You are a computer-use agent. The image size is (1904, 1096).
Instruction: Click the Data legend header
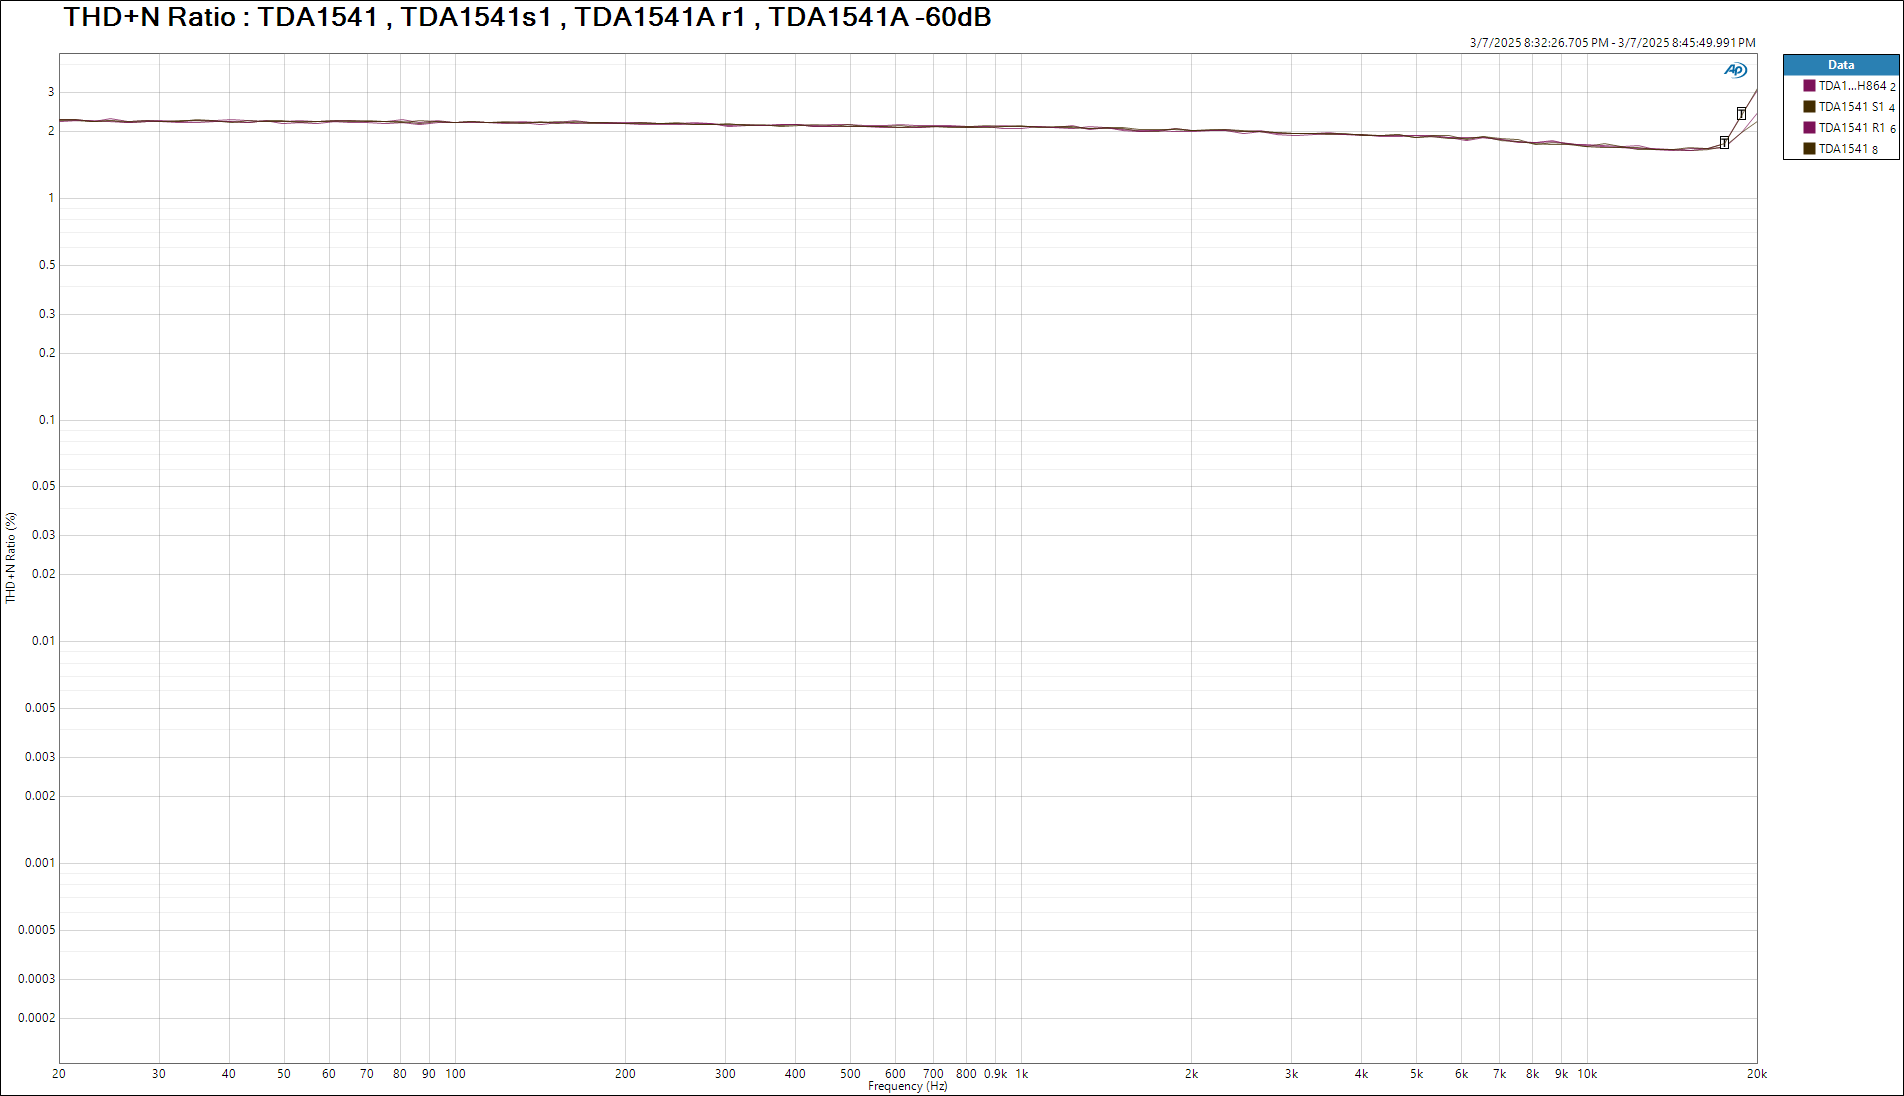[1840, 65]
